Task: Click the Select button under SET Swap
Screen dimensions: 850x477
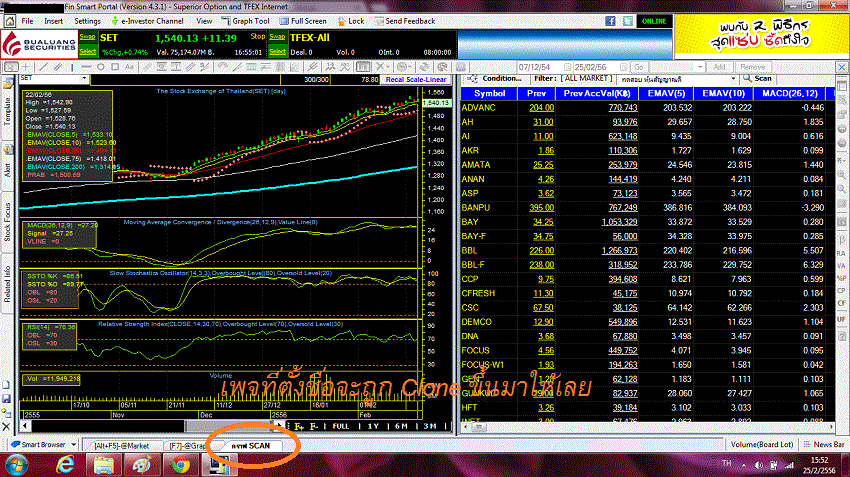Action: (x=88, y=51)
